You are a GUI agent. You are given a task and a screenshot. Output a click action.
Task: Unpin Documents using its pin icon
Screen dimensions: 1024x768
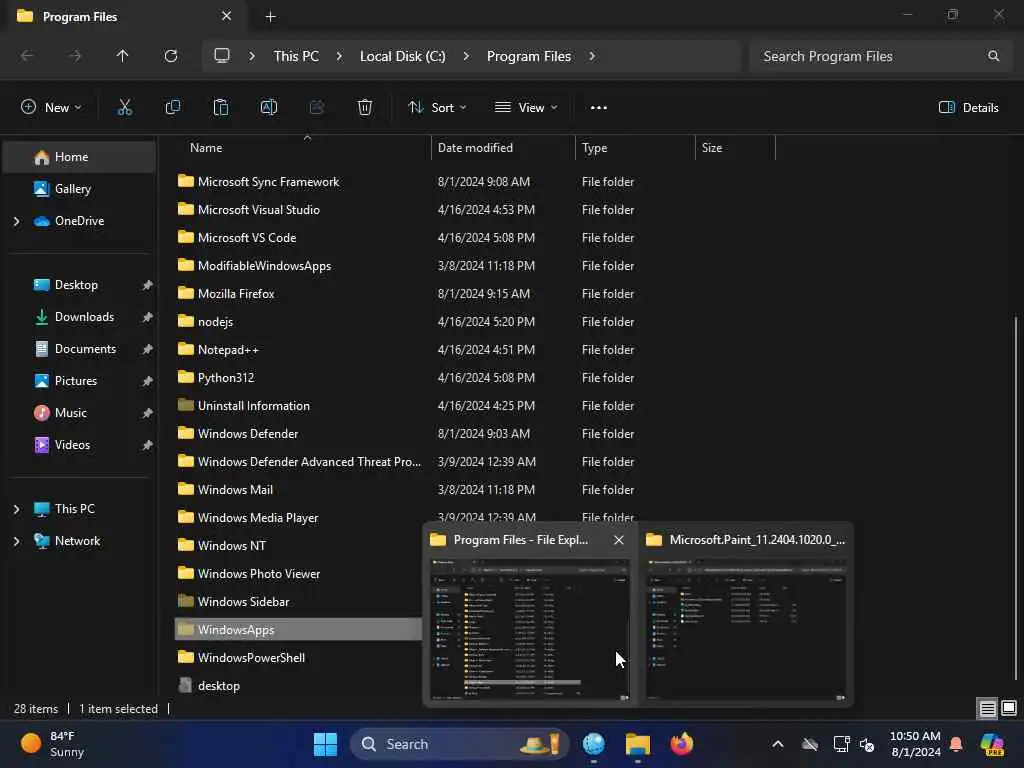point(148,349)
